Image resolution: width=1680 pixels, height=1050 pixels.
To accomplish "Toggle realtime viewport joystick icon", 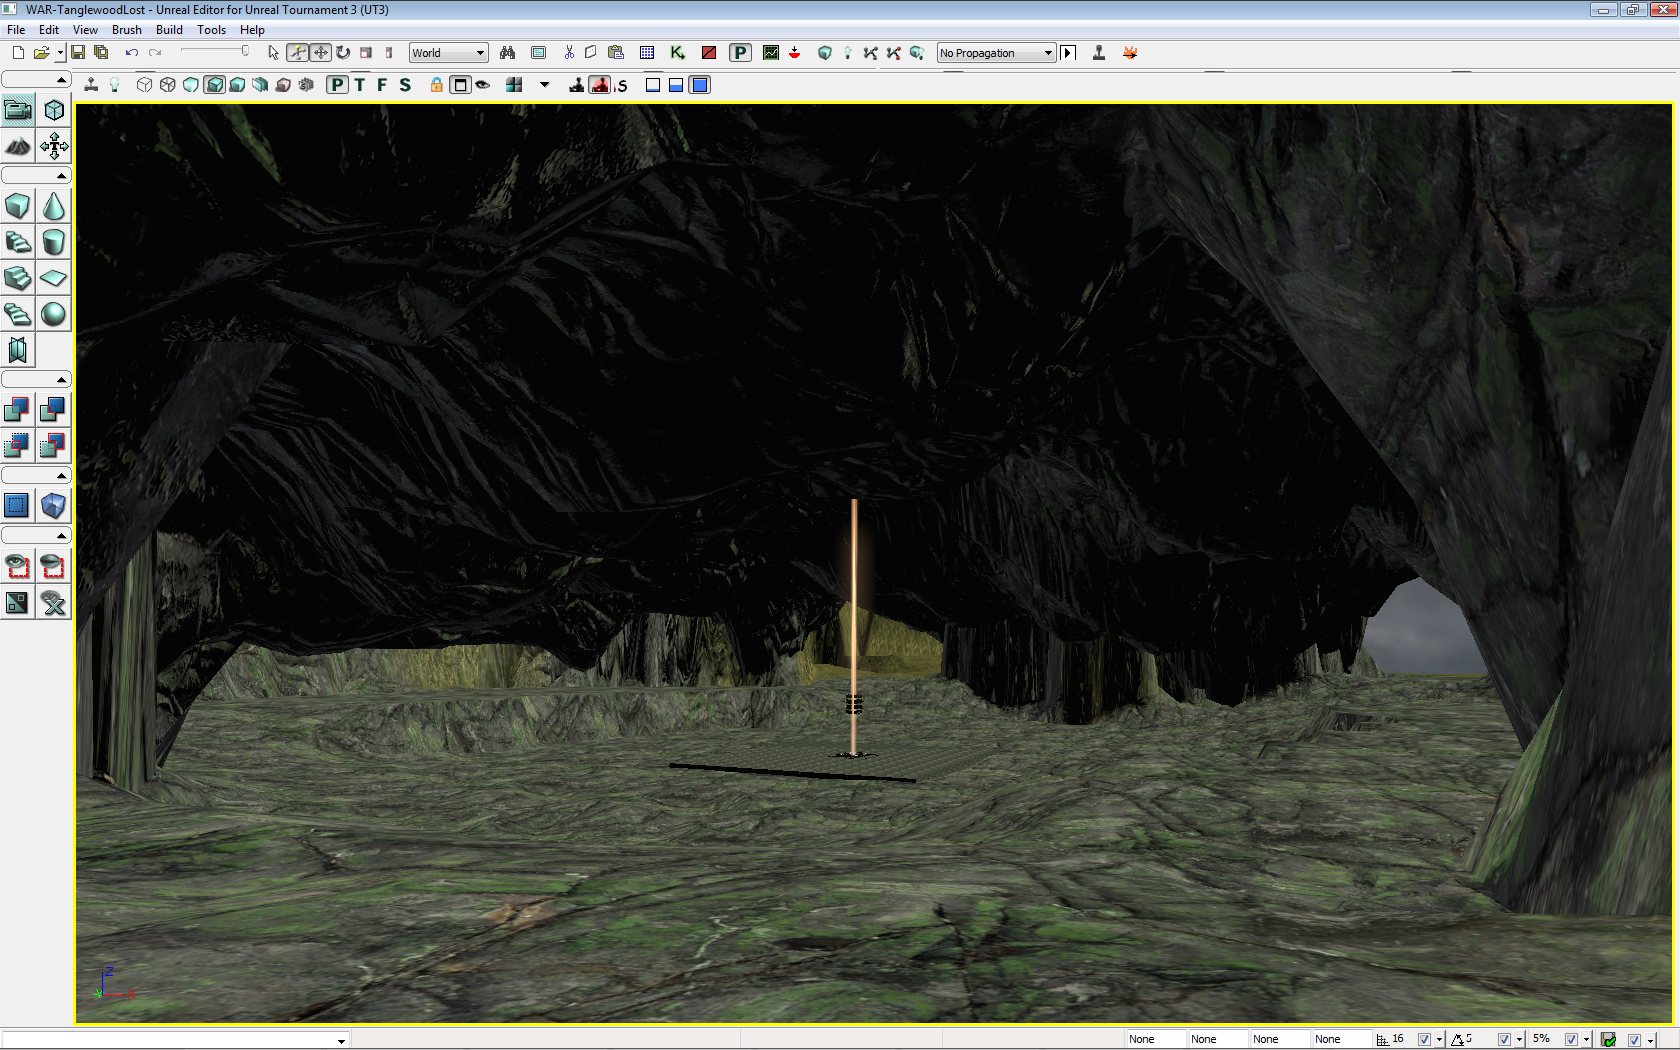I will (x=91, y=85).
